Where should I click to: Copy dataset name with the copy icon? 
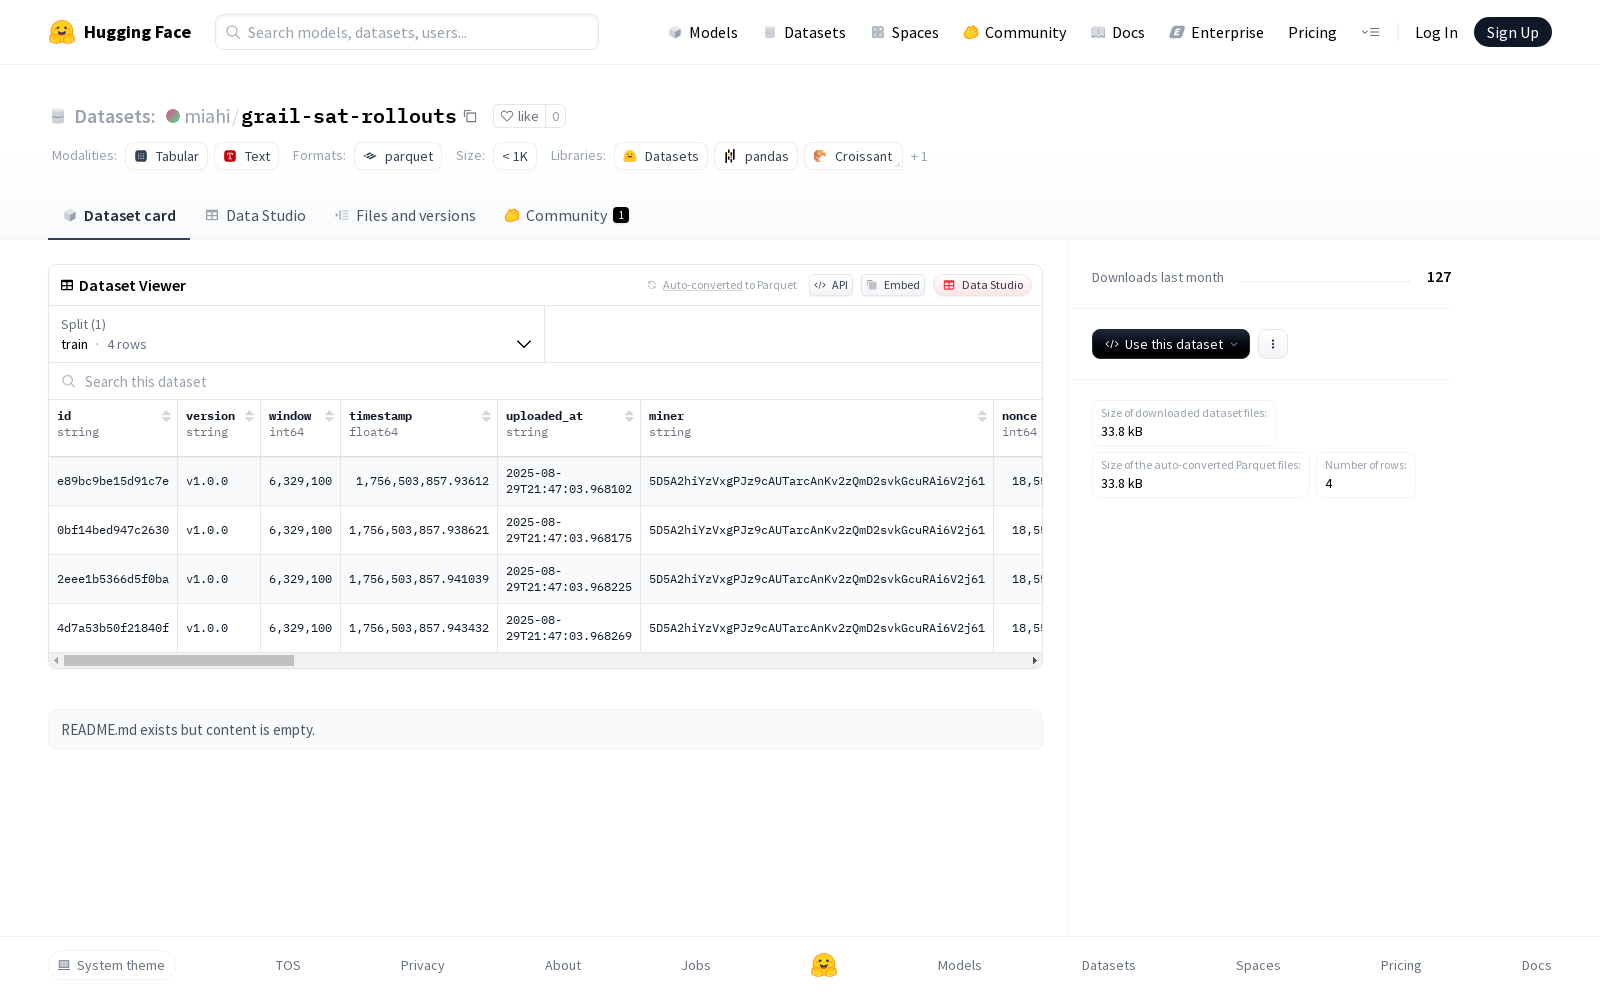pyautogui.click(x=470, y=116)
